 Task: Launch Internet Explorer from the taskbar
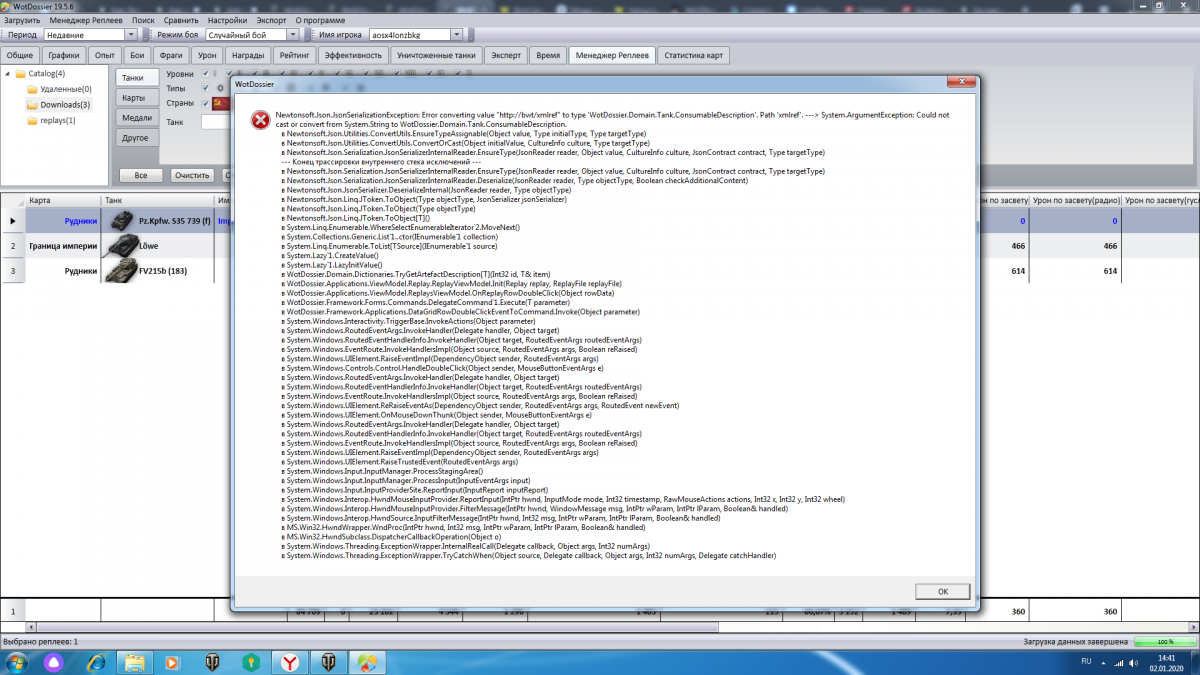pyautogui.click(x=96, y=662)
